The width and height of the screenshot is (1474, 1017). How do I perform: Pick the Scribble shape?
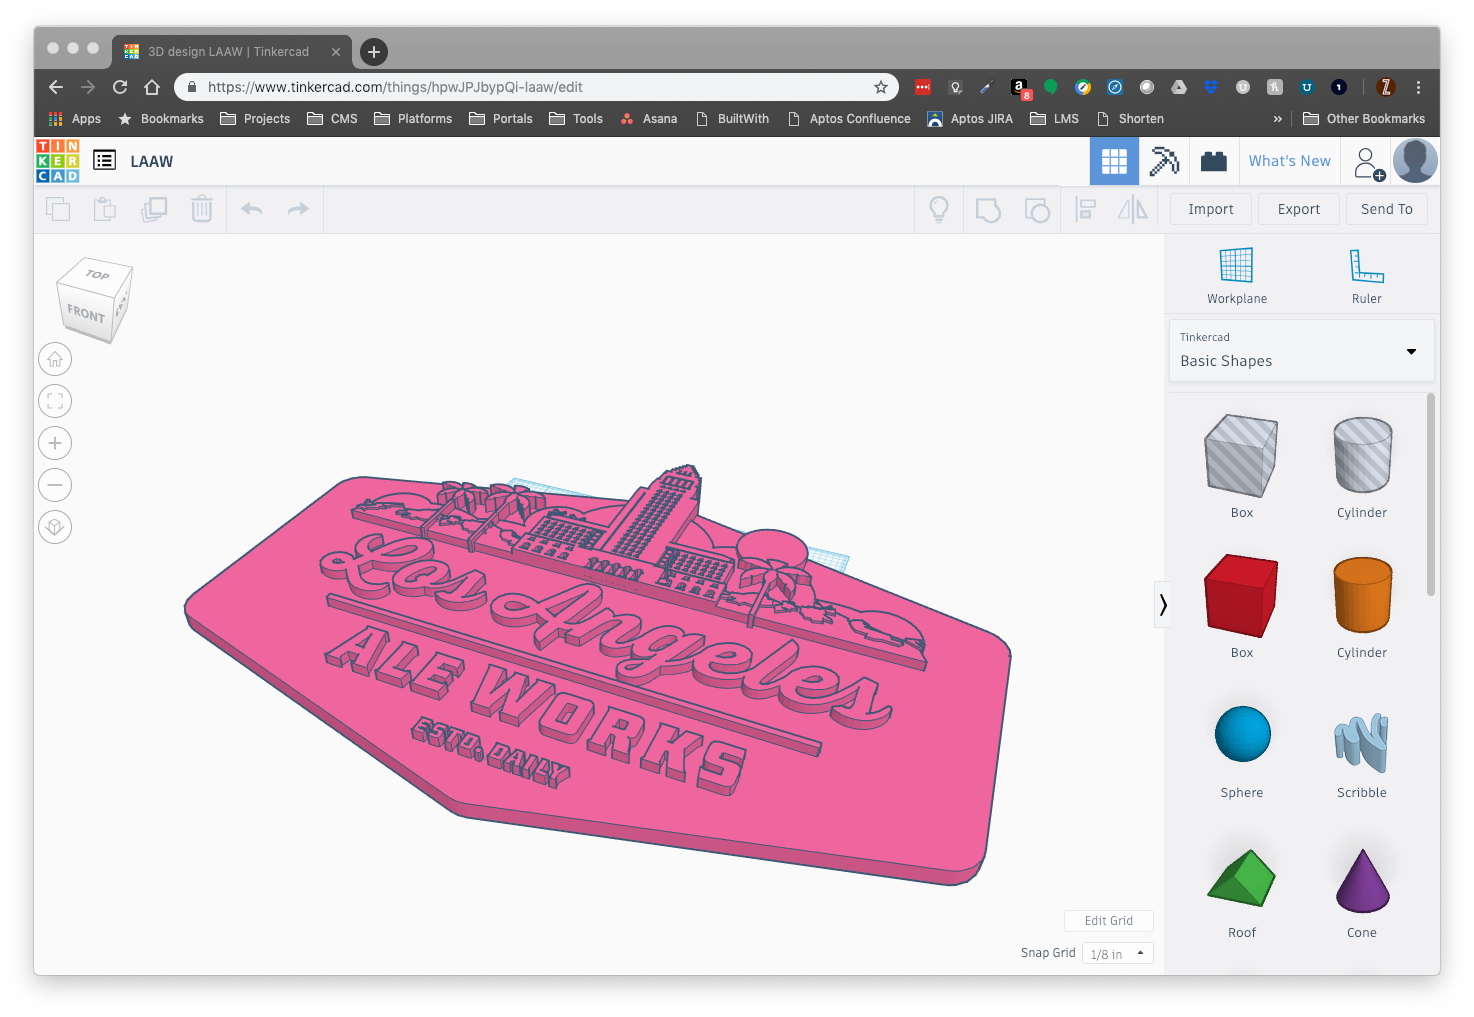pyautogui.click(x=1362, y=742)
